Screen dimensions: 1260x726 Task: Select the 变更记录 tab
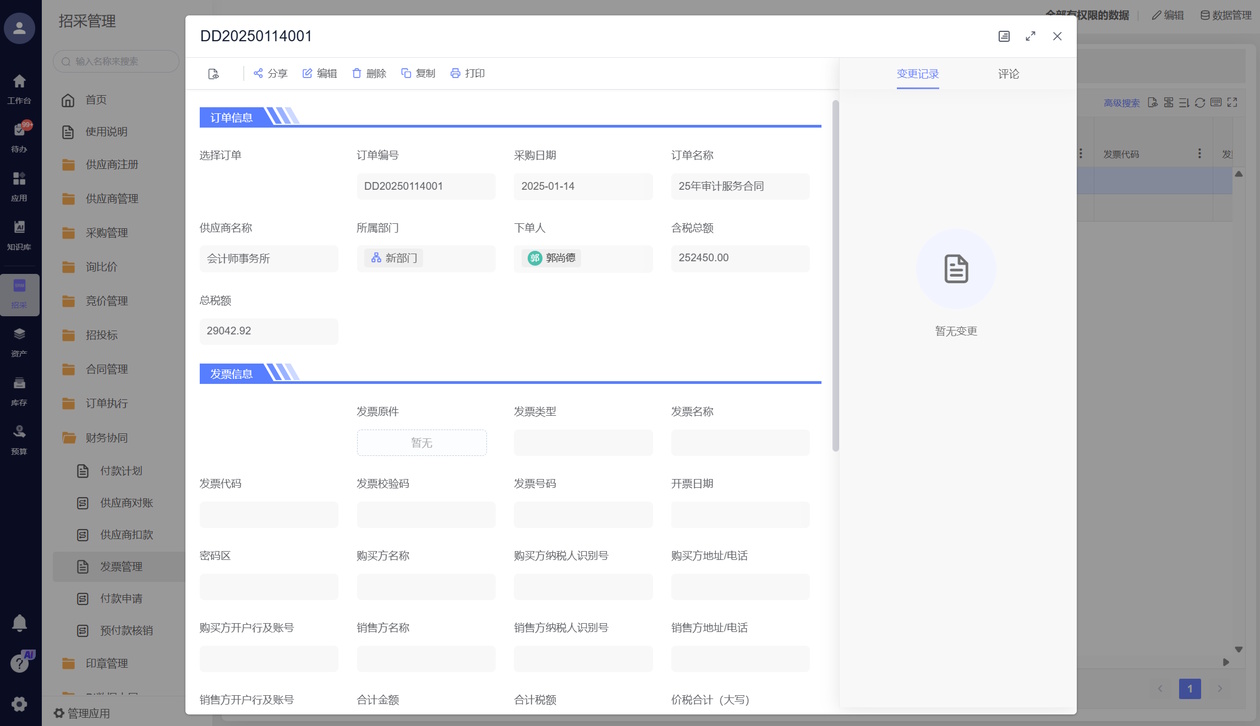click(917, 74)
